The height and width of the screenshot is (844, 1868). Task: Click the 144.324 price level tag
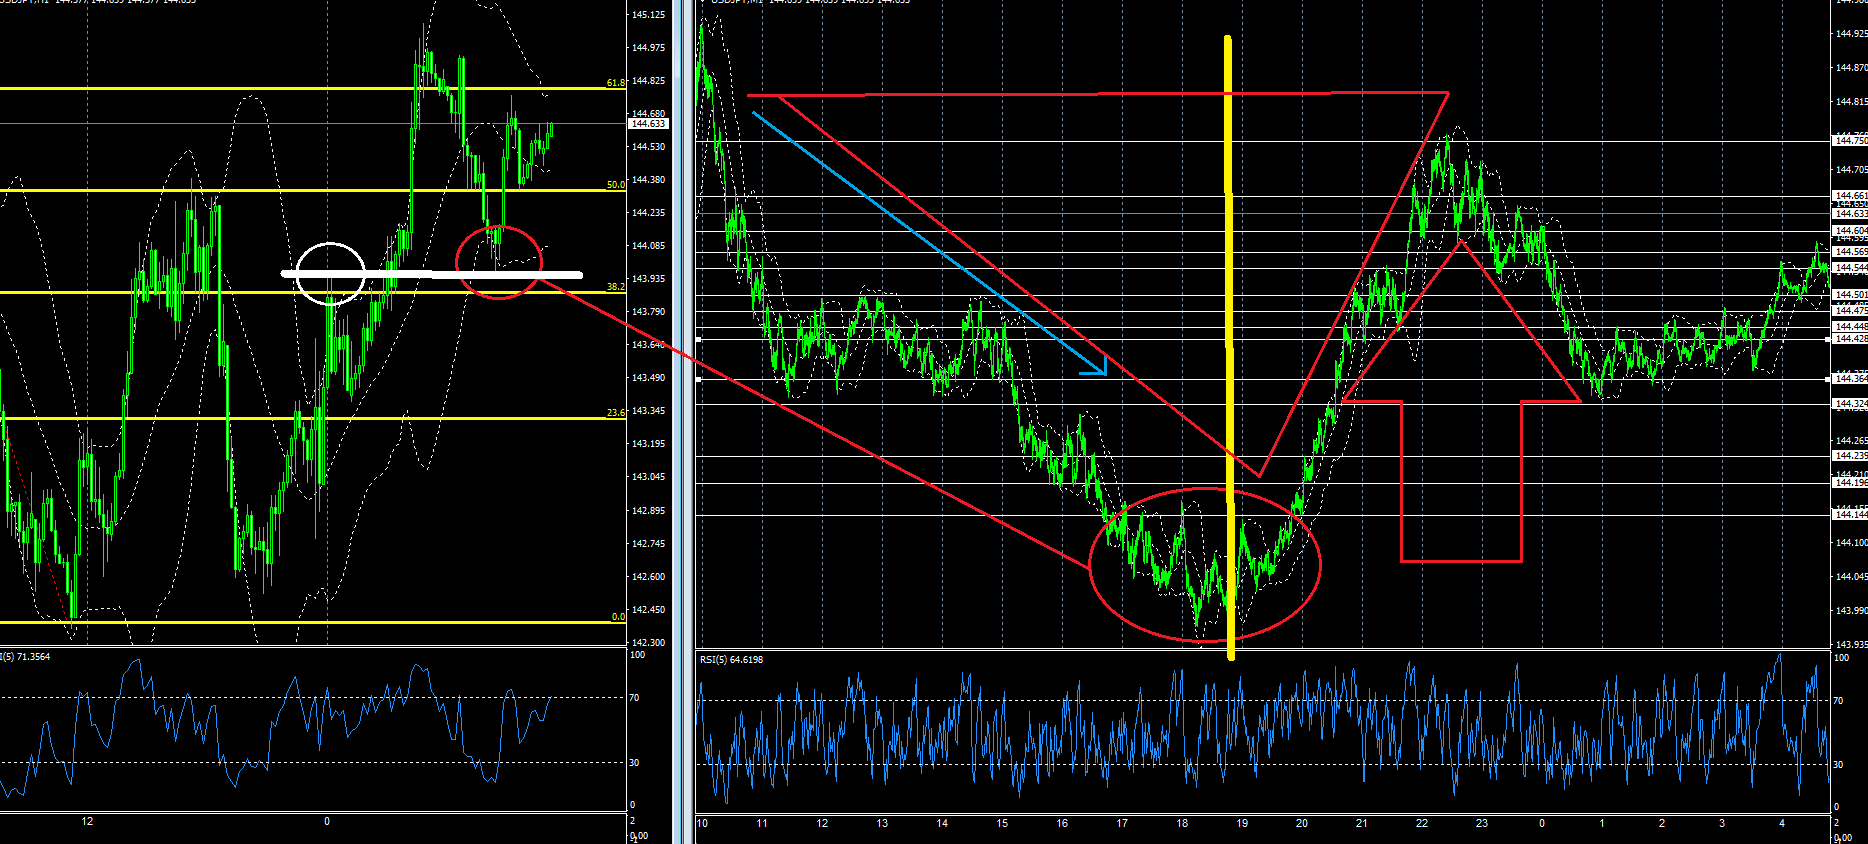pyautogui.click(x=1850, y=404)
